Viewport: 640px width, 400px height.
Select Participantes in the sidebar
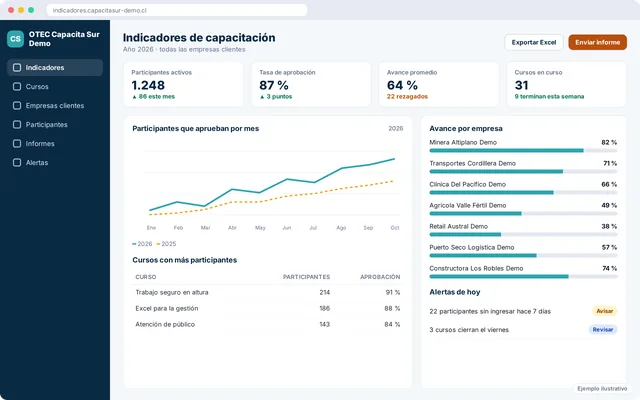pyautogui.click(x=55, y=124)
